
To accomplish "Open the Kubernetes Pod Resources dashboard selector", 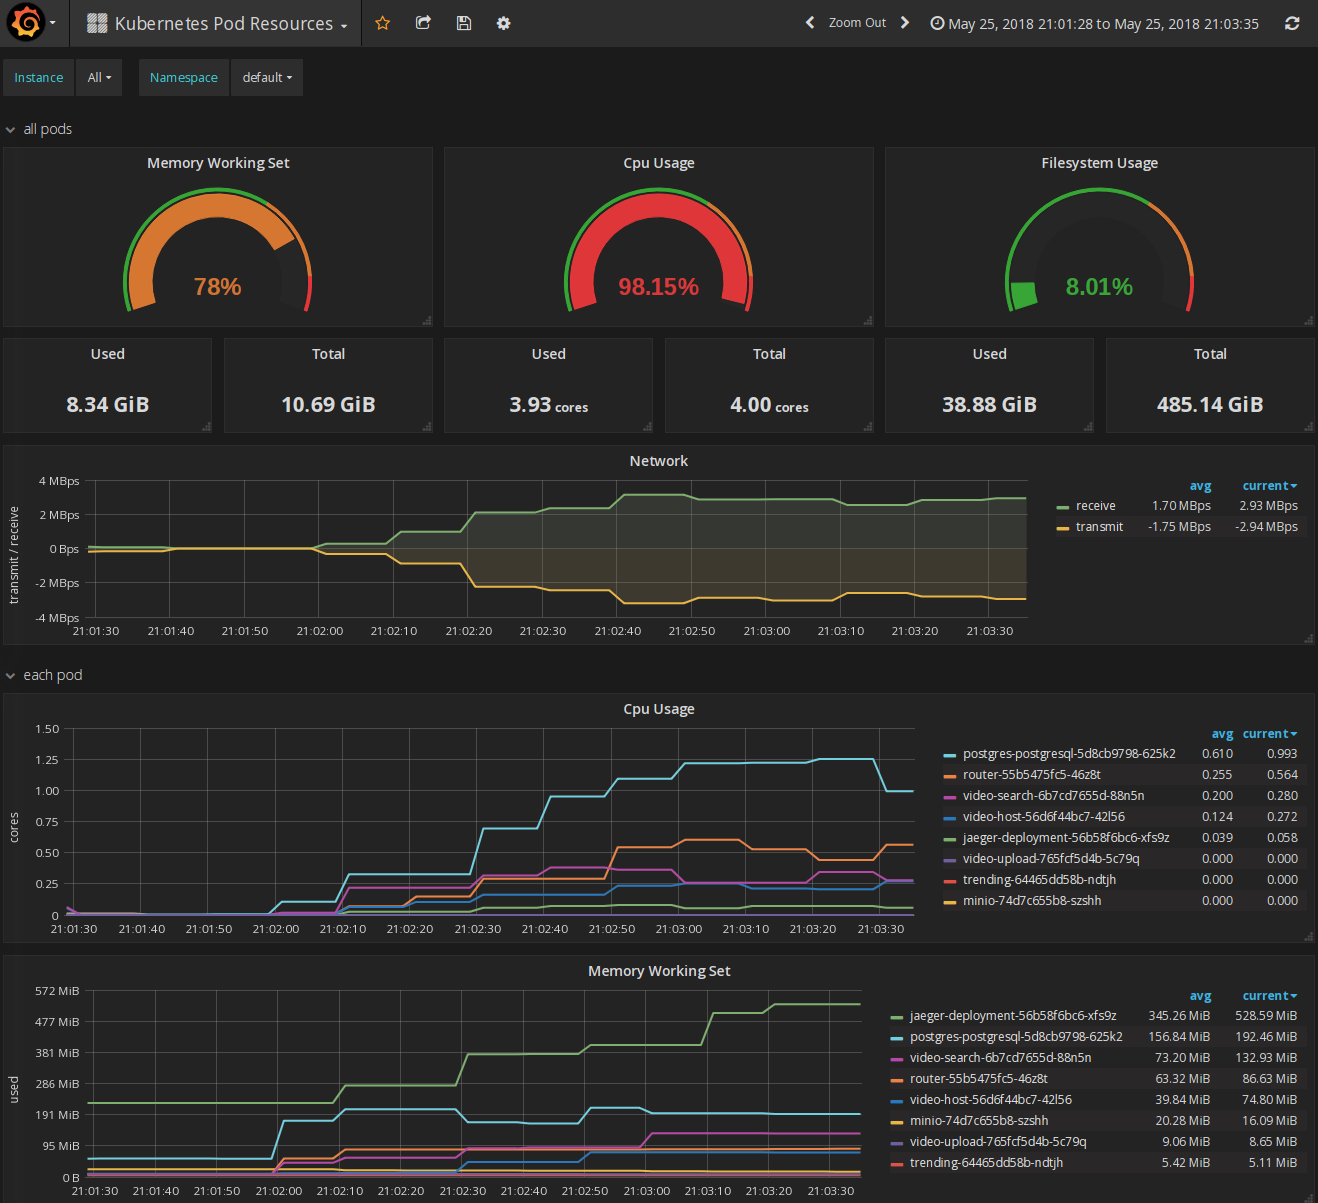I will point(217,24).
